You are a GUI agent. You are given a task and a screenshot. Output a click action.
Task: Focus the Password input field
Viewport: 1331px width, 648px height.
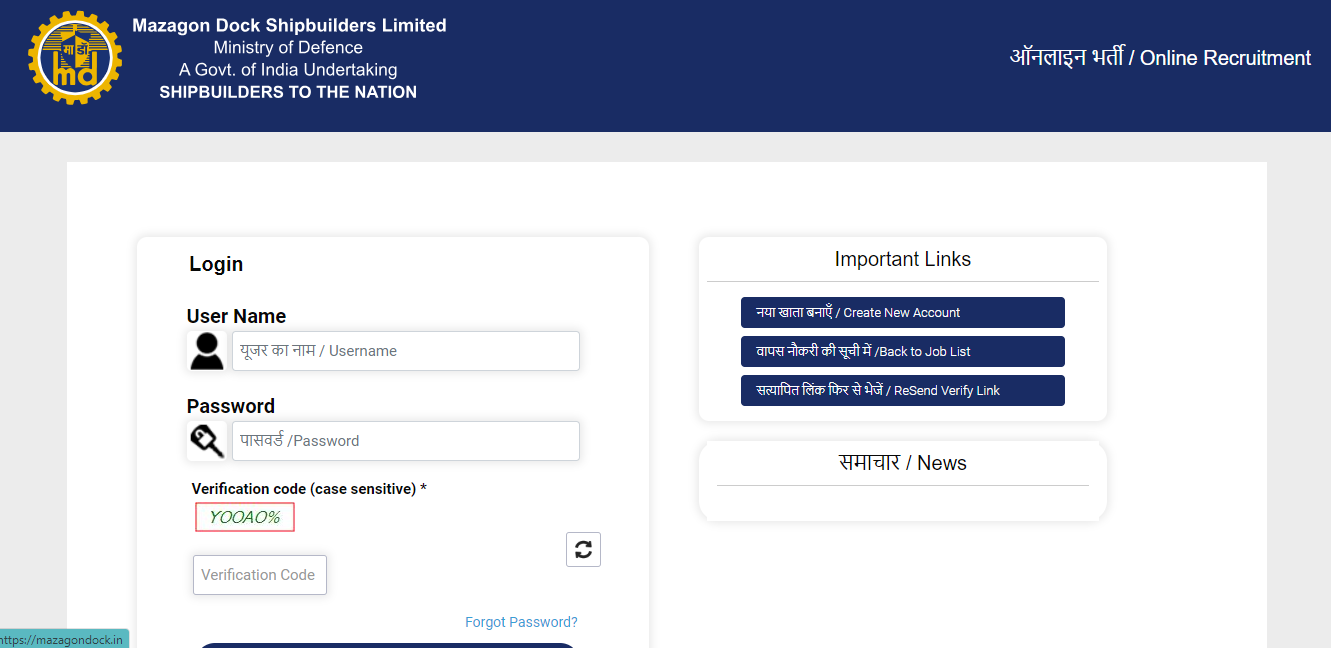click(406, 441)
